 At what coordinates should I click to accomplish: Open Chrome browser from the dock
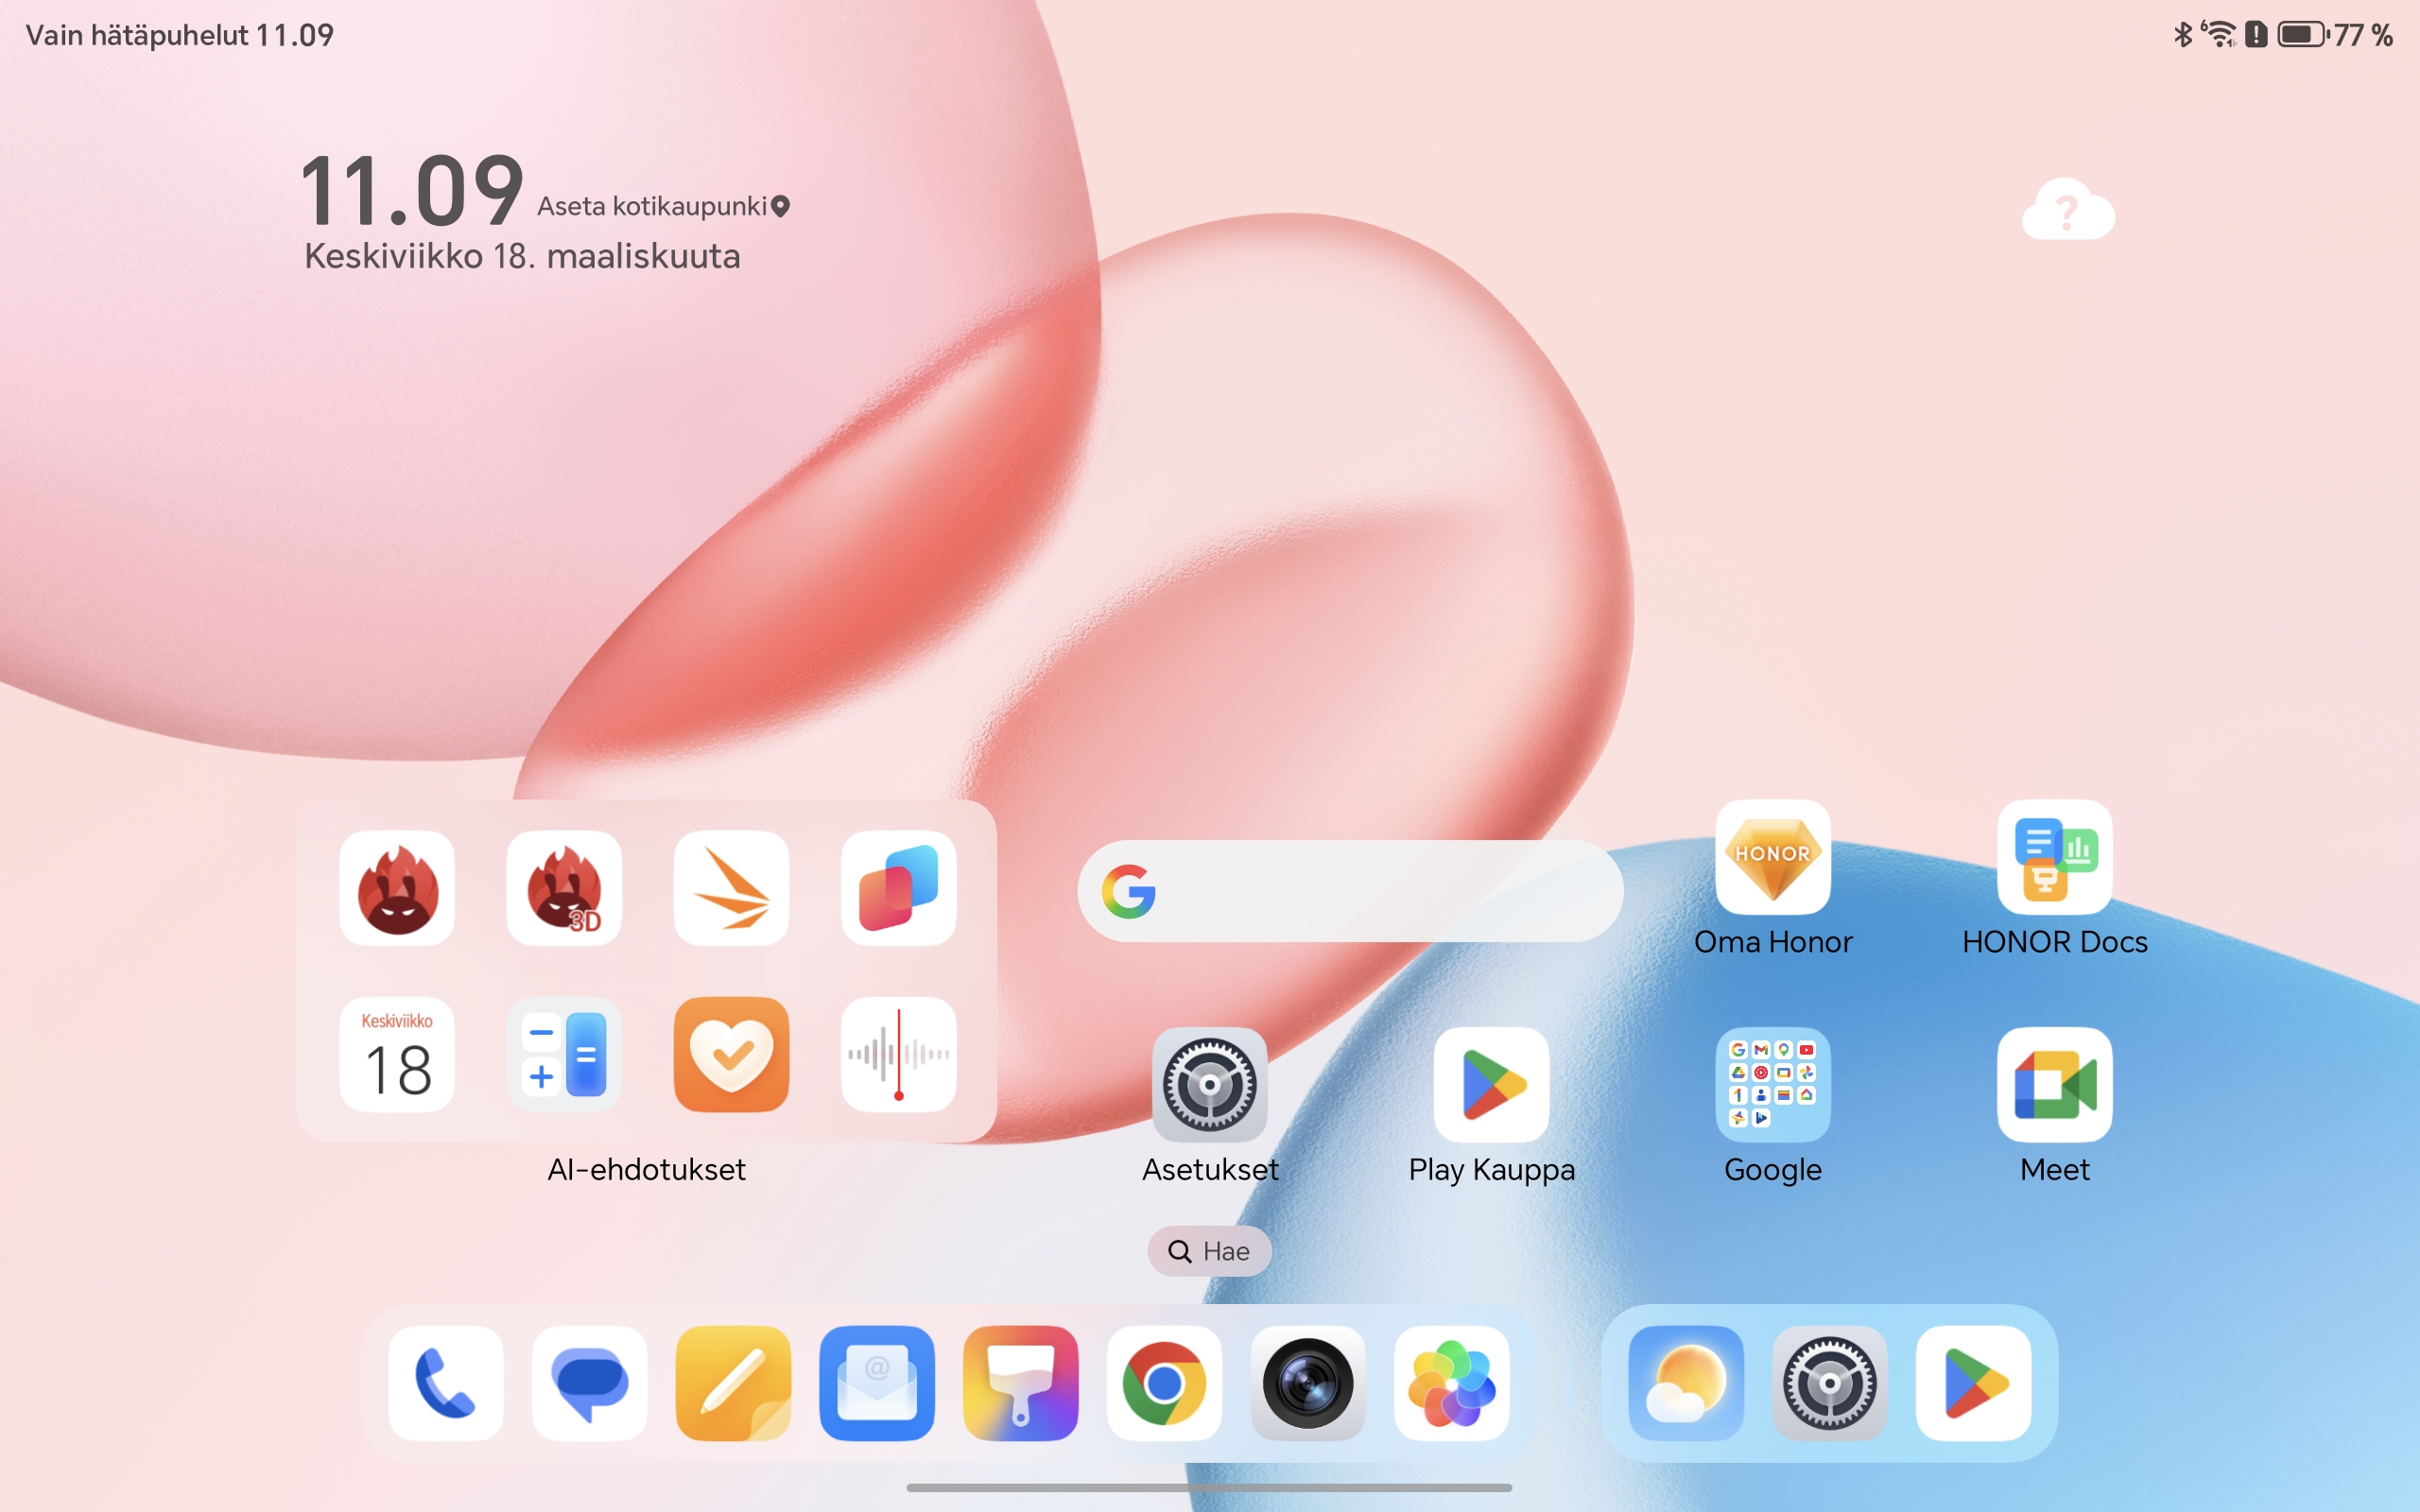[x=1164, y=1383]
